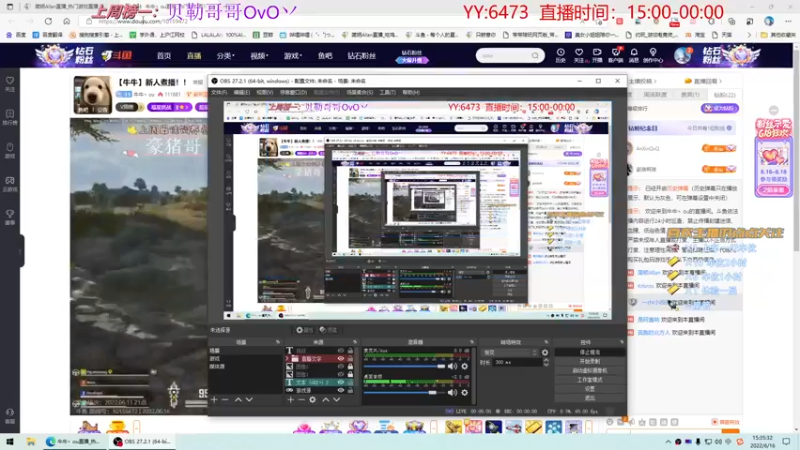Viewport: 800px width, 450px height.
Task: Toggle lock on 直播文字 source group
Action: tap(350, 359)
